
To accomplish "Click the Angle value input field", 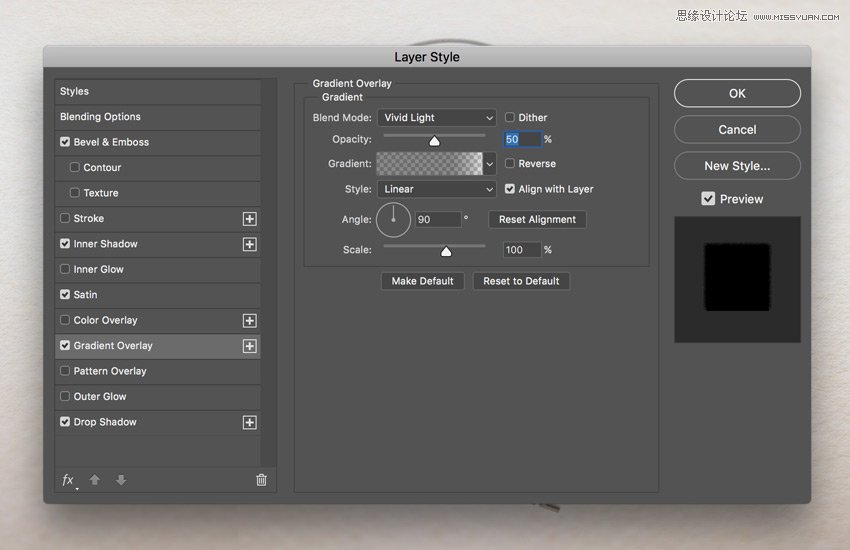I will [x=437, y=219].
